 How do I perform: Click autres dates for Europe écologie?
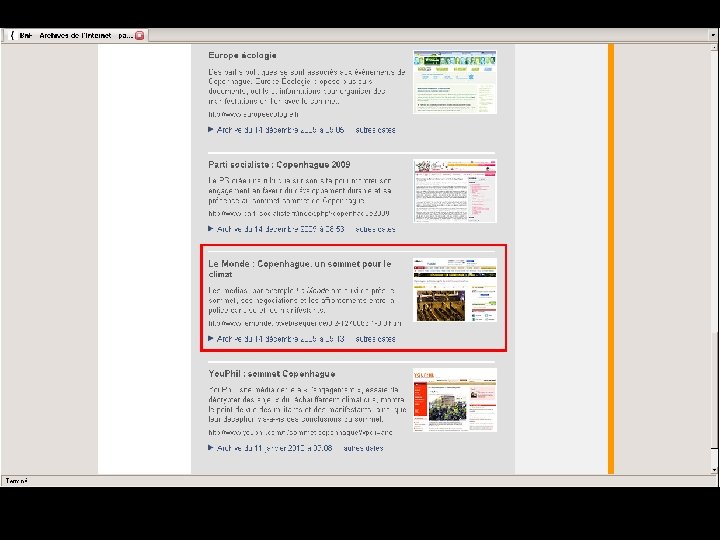(x=375, y=130)
